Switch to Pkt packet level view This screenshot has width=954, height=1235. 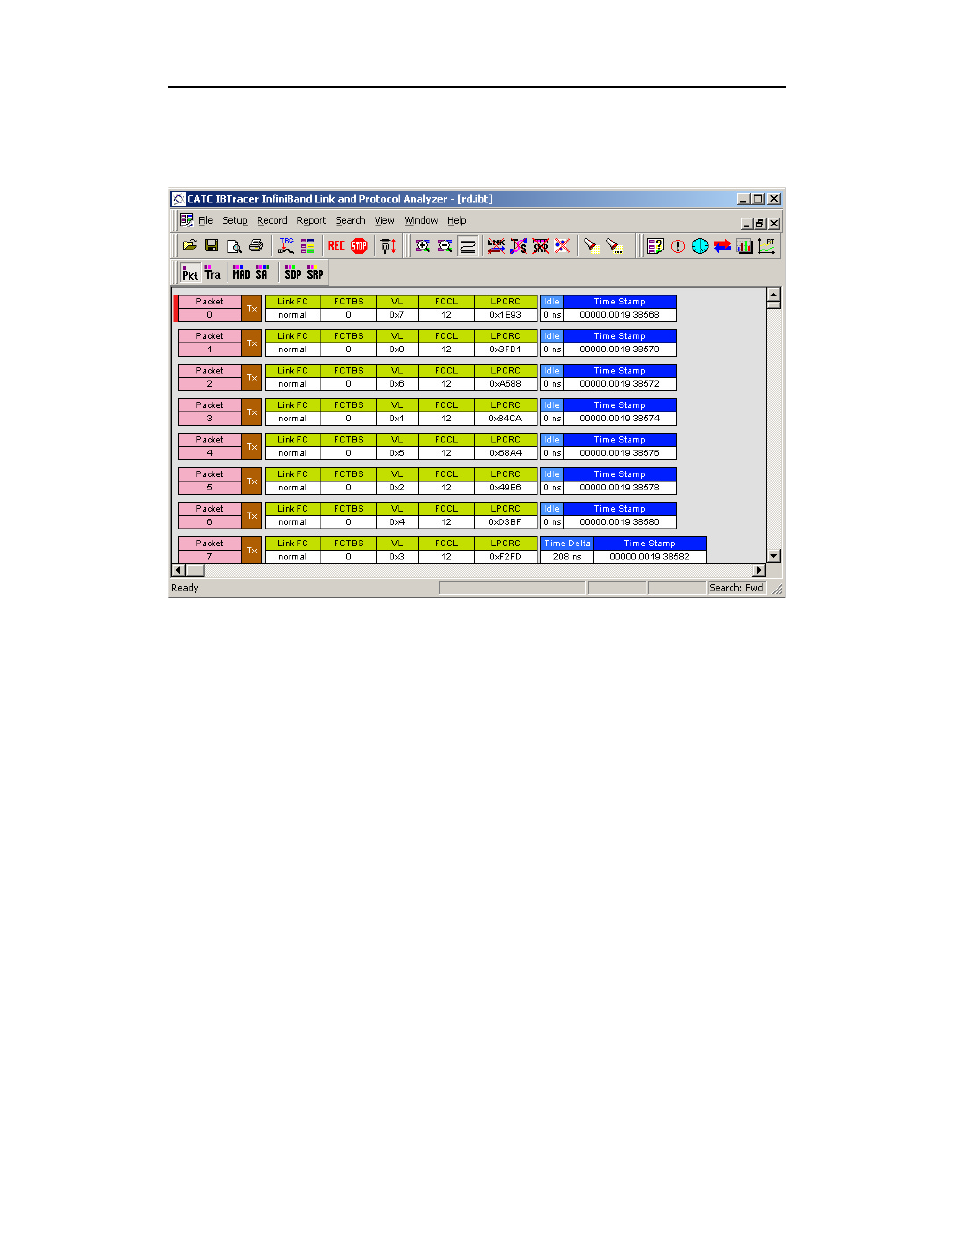point(190,273)
